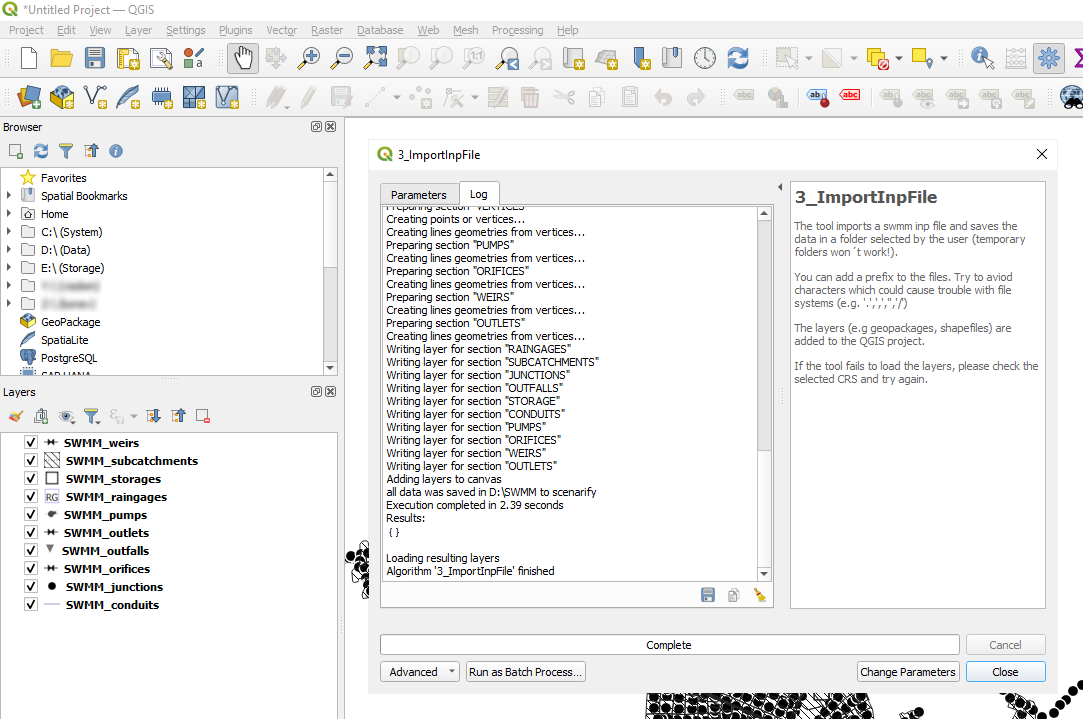Toggle the SWMM_subcatchments layer checkbox
The width and height of the screenshot is (1083, 719).
[x=31, y=461]
